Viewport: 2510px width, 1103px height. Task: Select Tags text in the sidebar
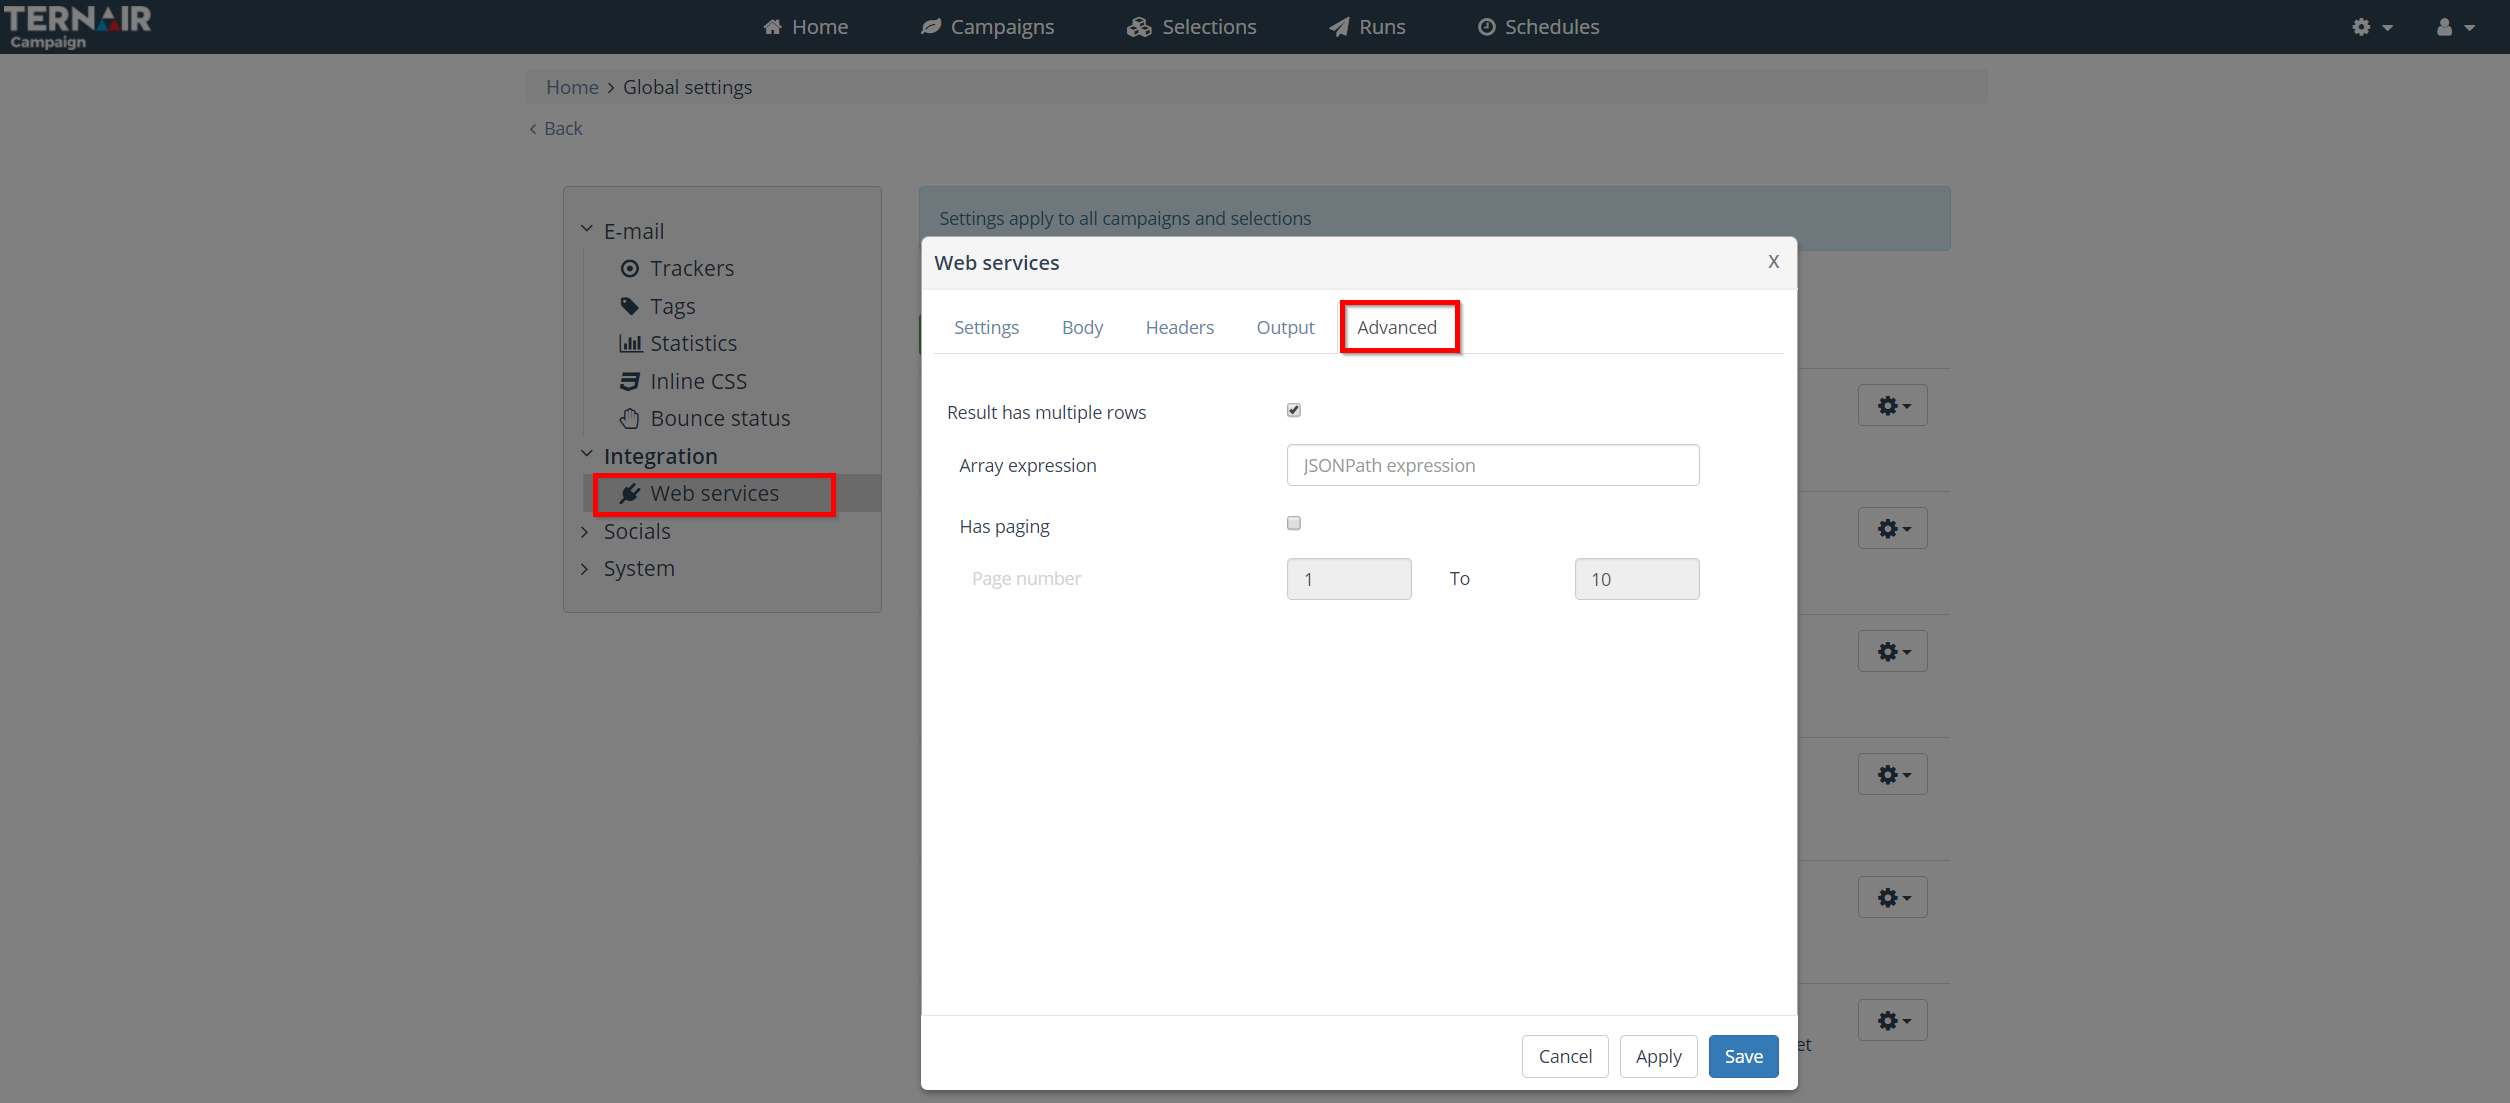coord(673,306)
